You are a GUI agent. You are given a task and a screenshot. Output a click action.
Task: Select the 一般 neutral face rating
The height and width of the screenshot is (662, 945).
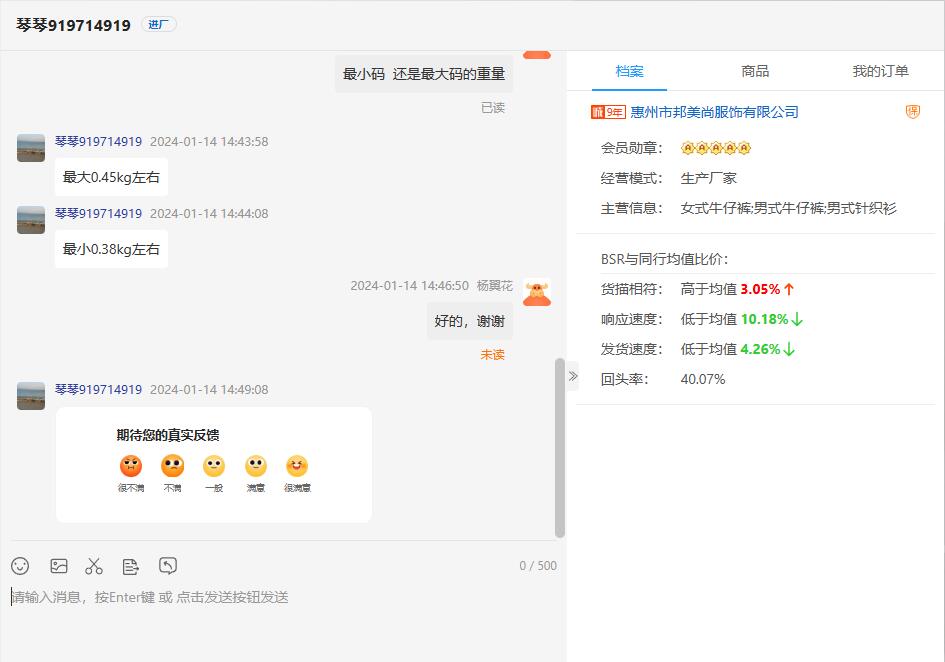[214, 466]
